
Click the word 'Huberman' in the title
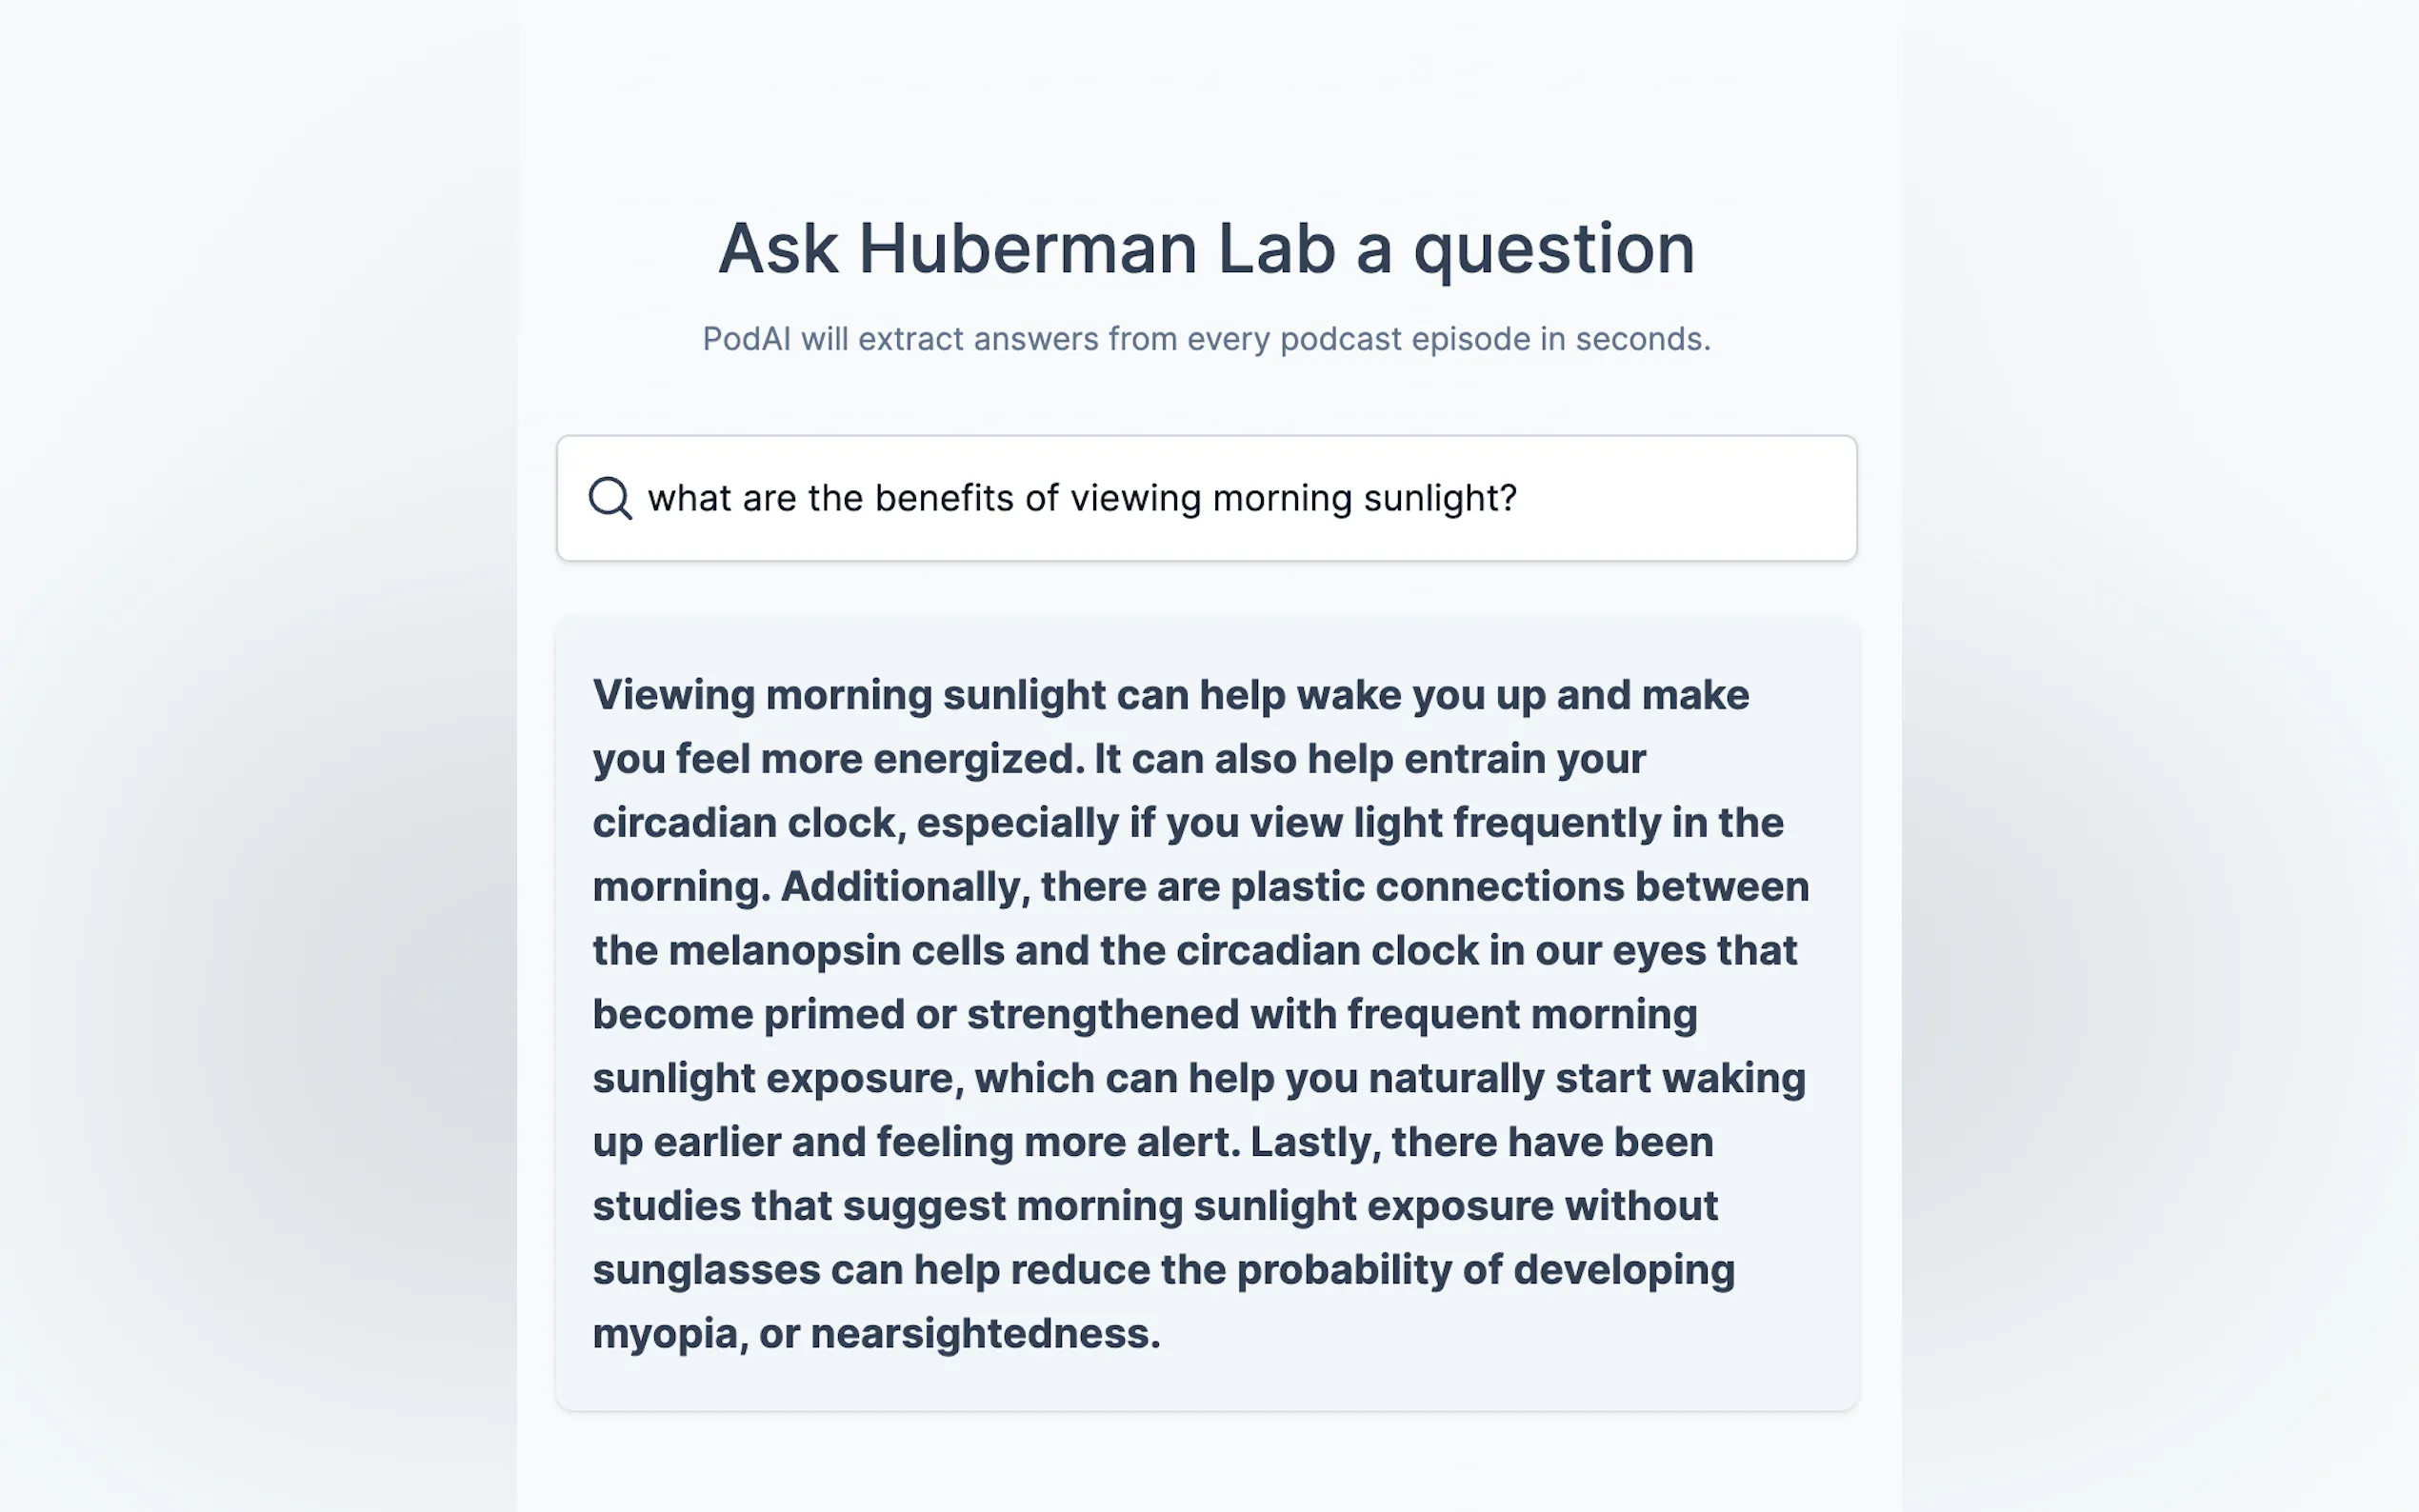pos(1027,249)
